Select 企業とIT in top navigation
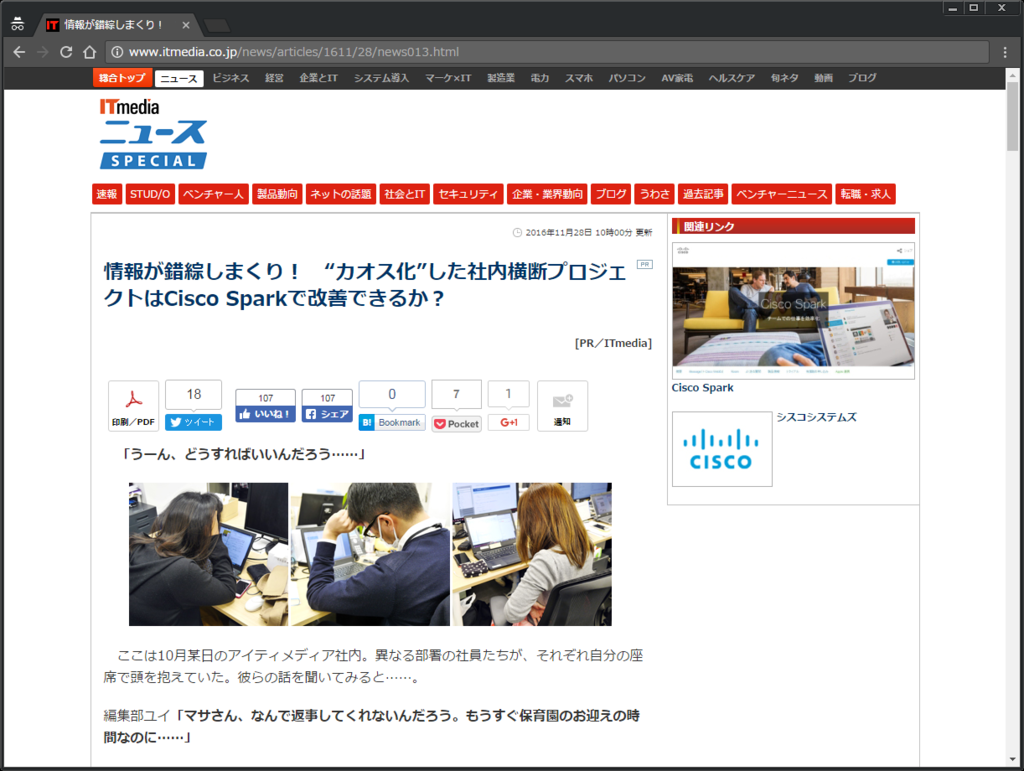The width and height of the screenshot is (1024, 771). click(318, 78)
